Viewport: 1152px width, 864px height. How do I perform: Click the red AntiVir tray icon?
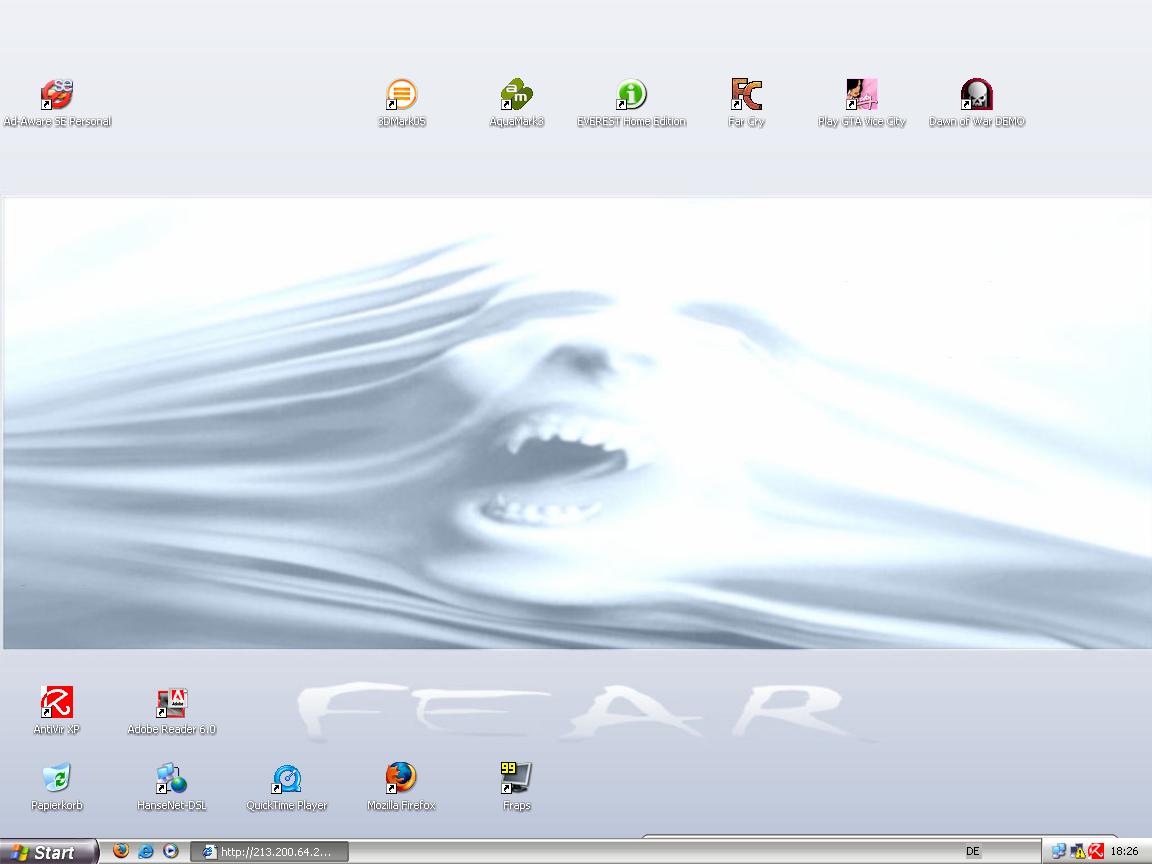click(1096, 852)
